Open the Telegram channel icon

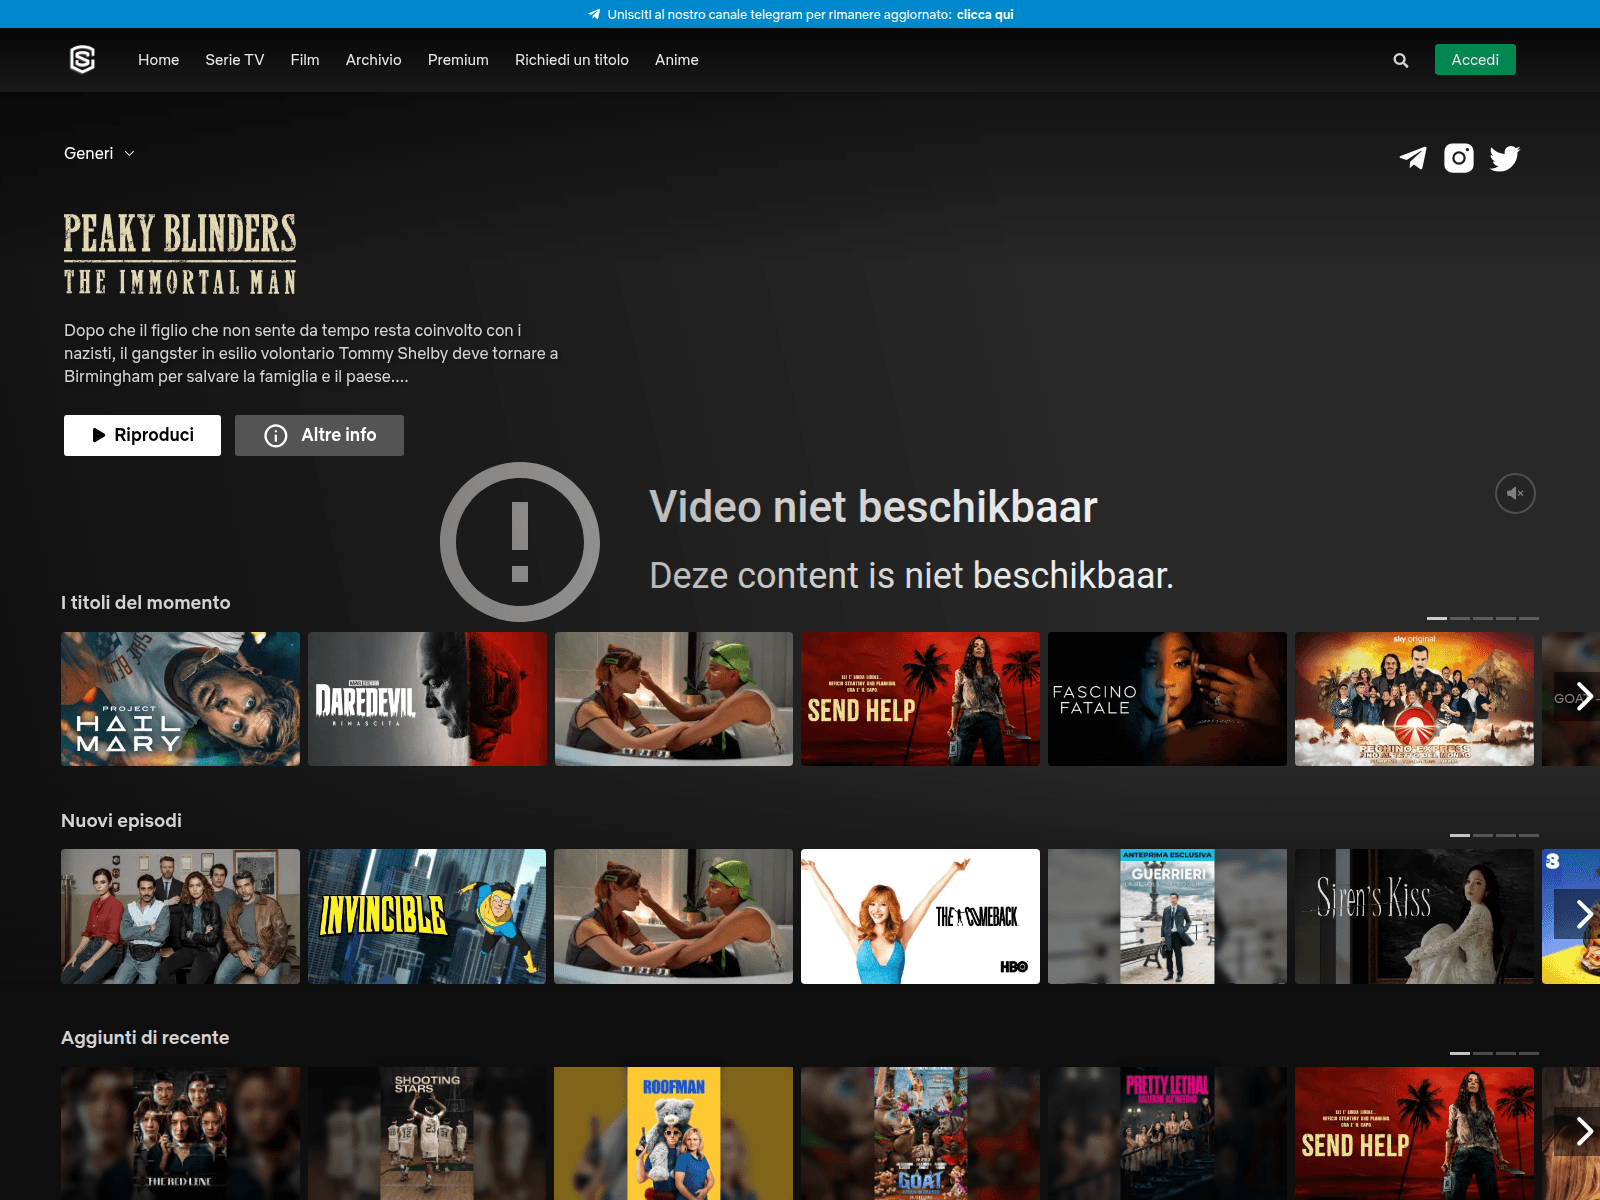pos(1412,158)
